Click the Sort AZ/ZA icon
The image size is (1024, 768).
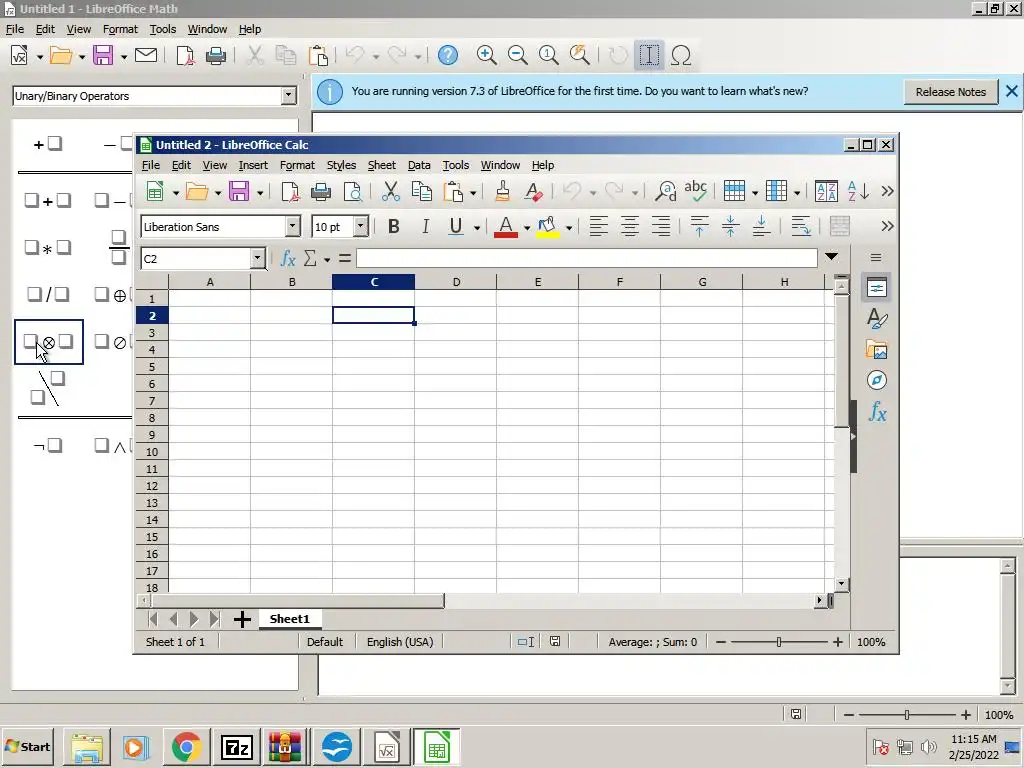826,191
